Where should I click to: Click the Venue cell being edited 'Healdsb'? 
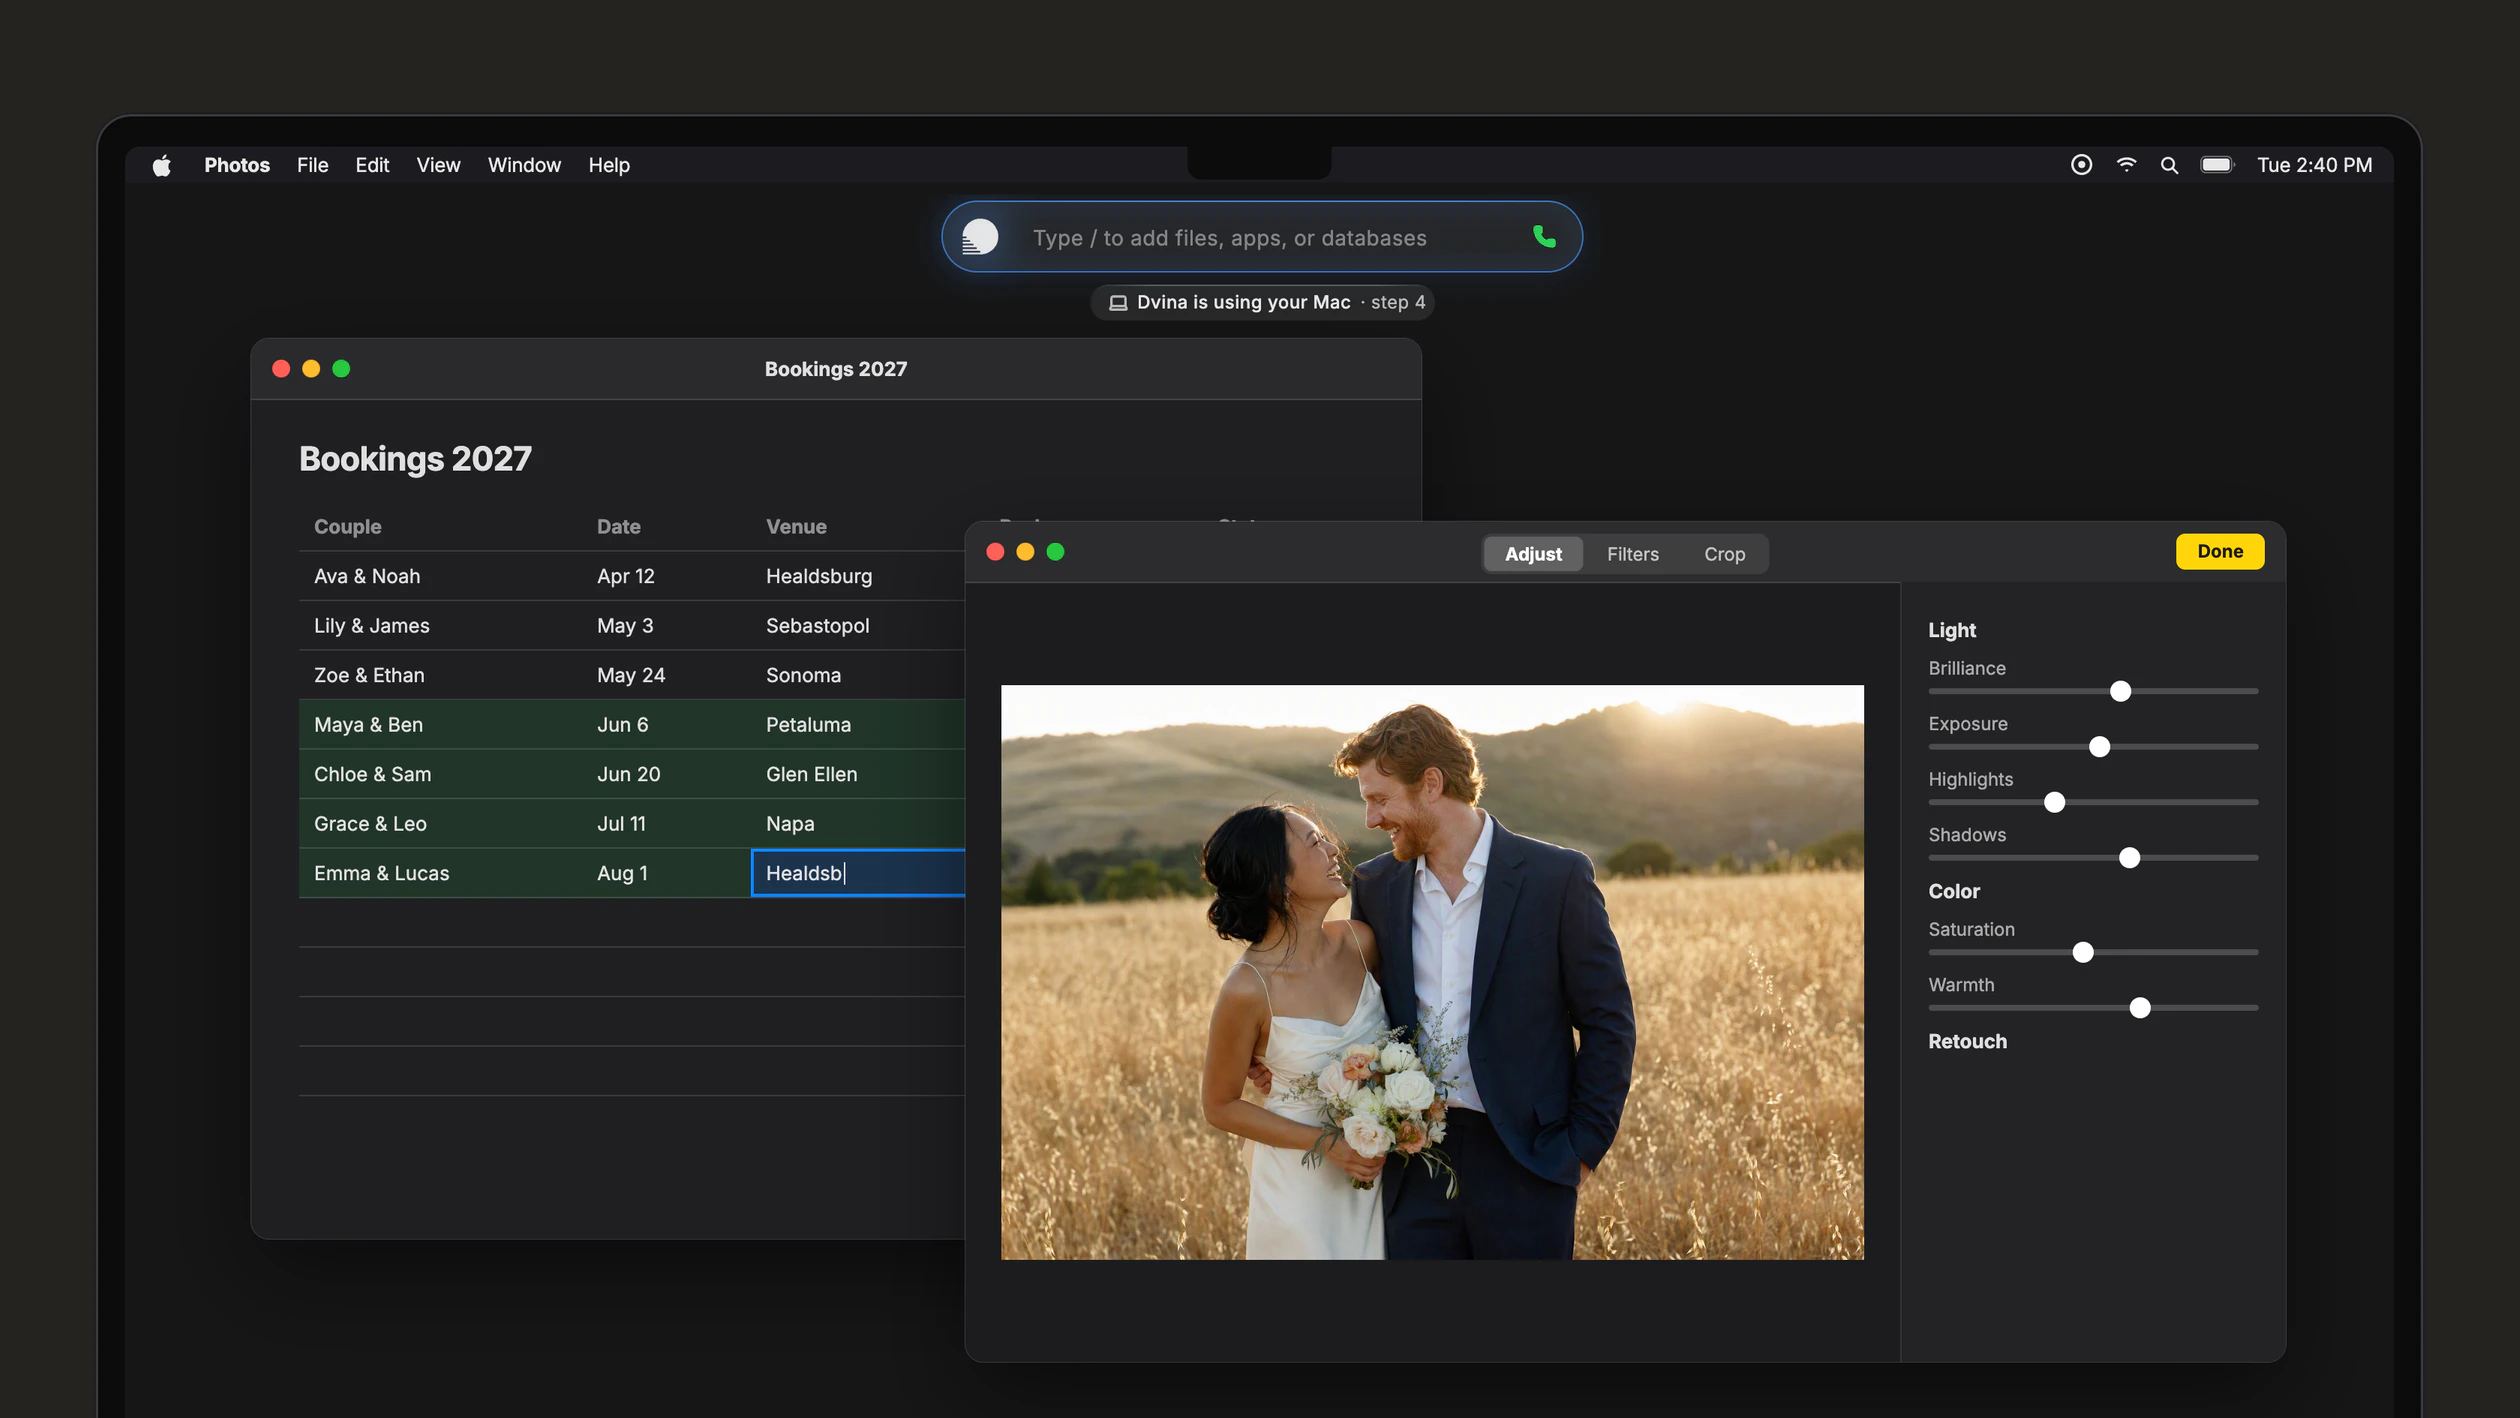click(x=858, y=873)
